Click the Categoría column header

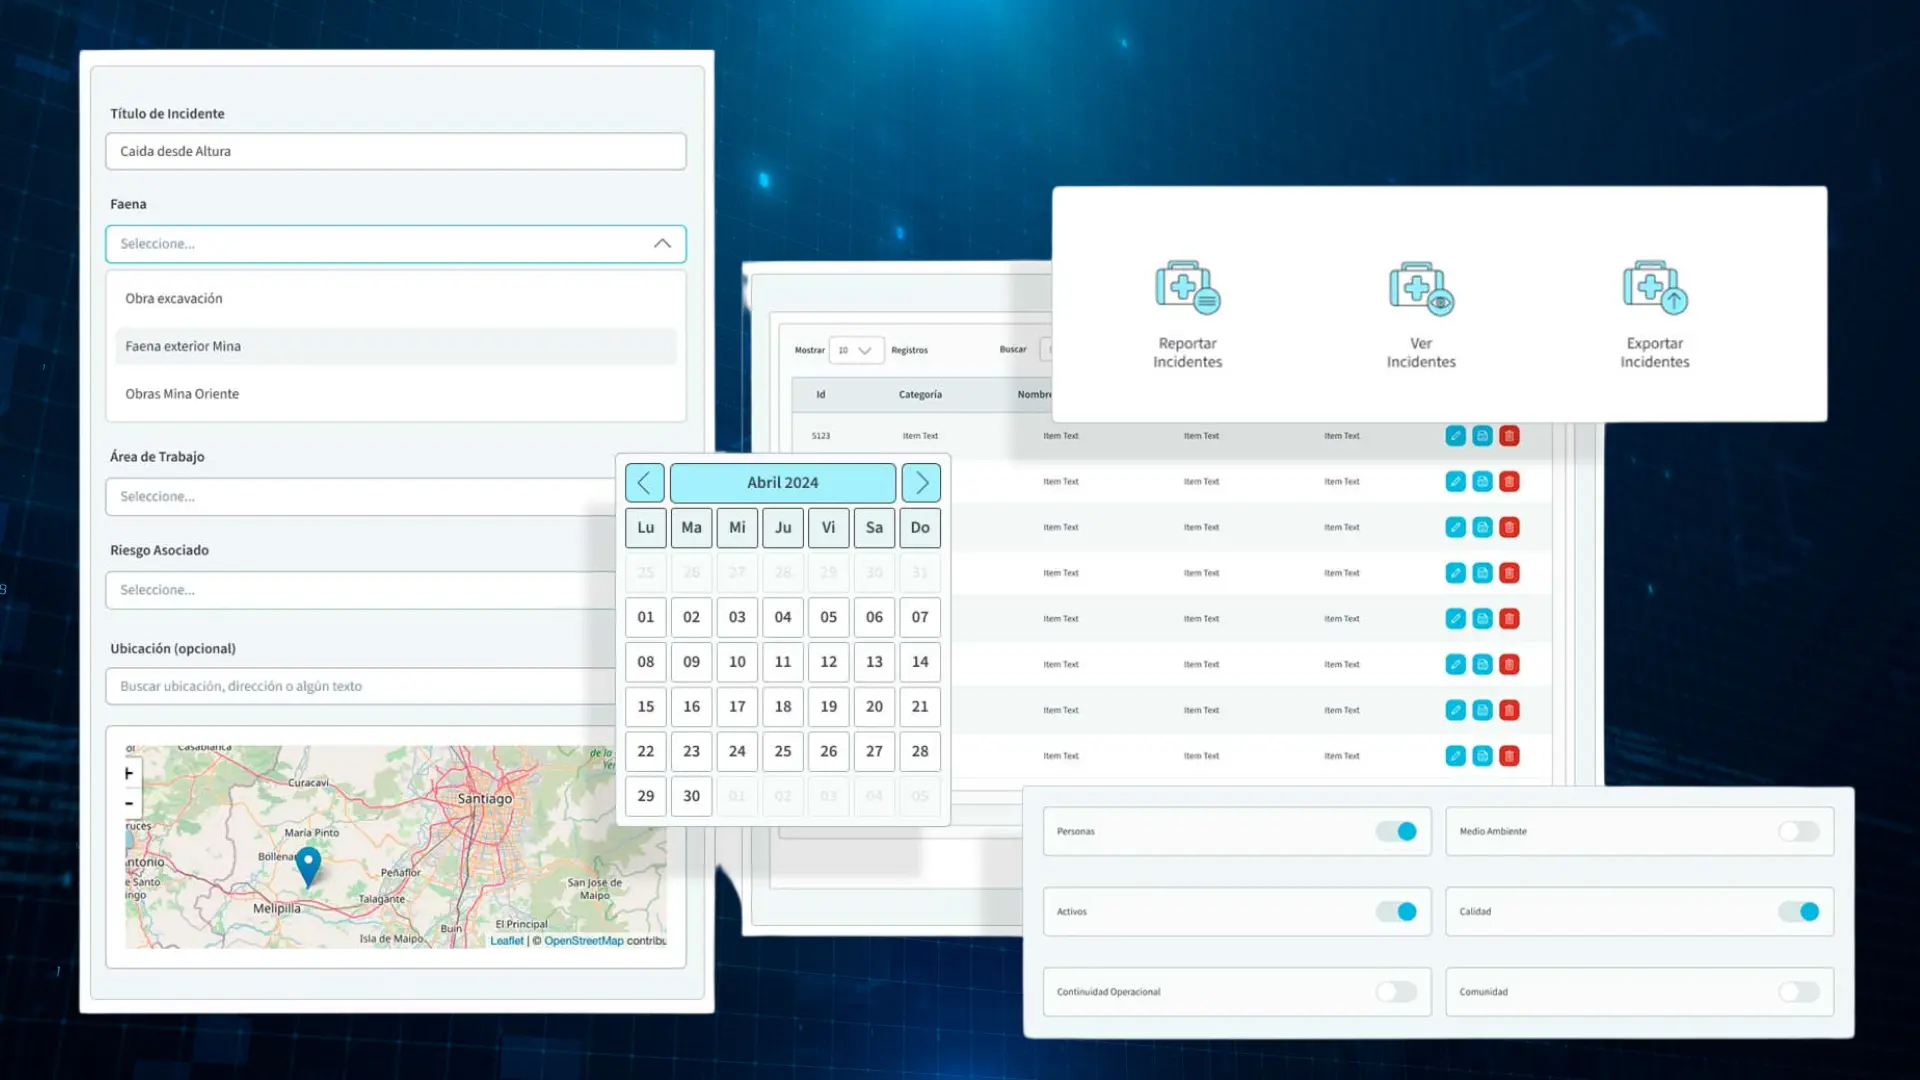point(920,395)
